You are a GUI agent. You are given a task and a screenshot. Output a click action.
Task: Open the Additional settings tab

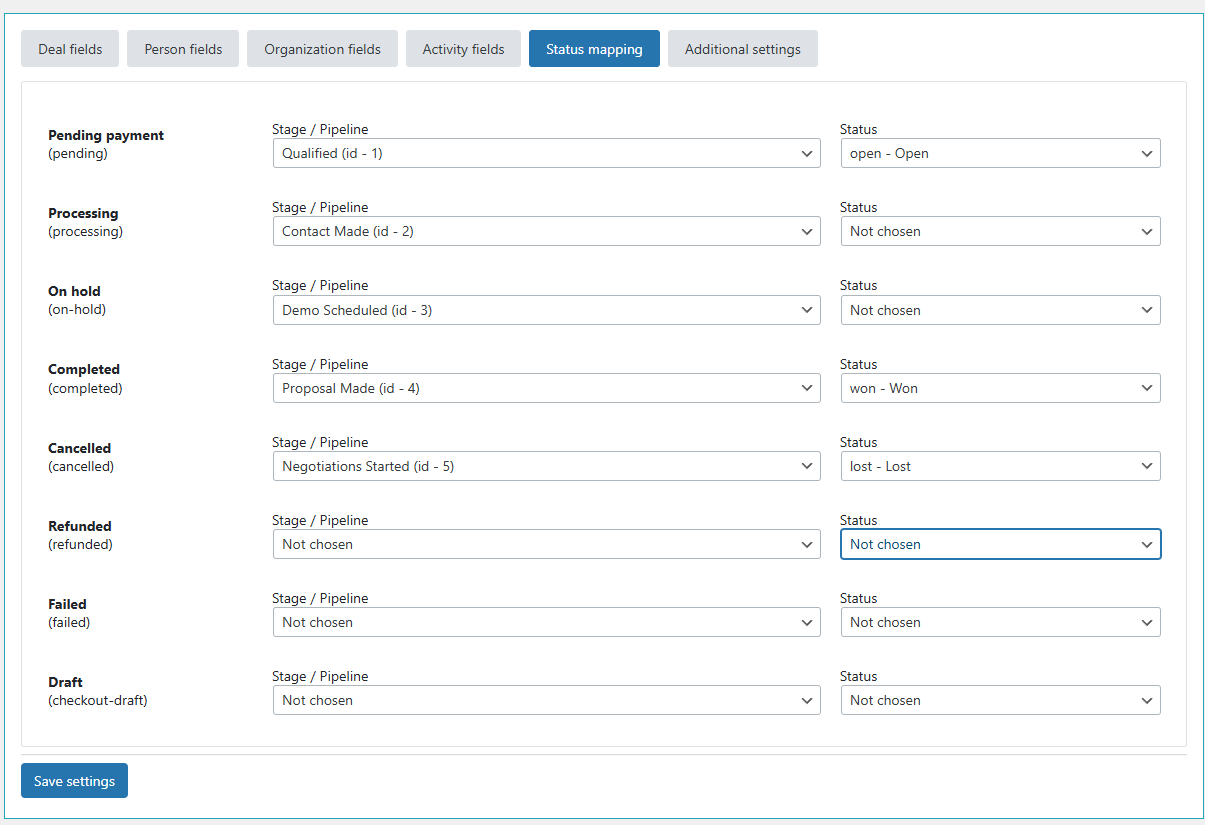point(742,48)
